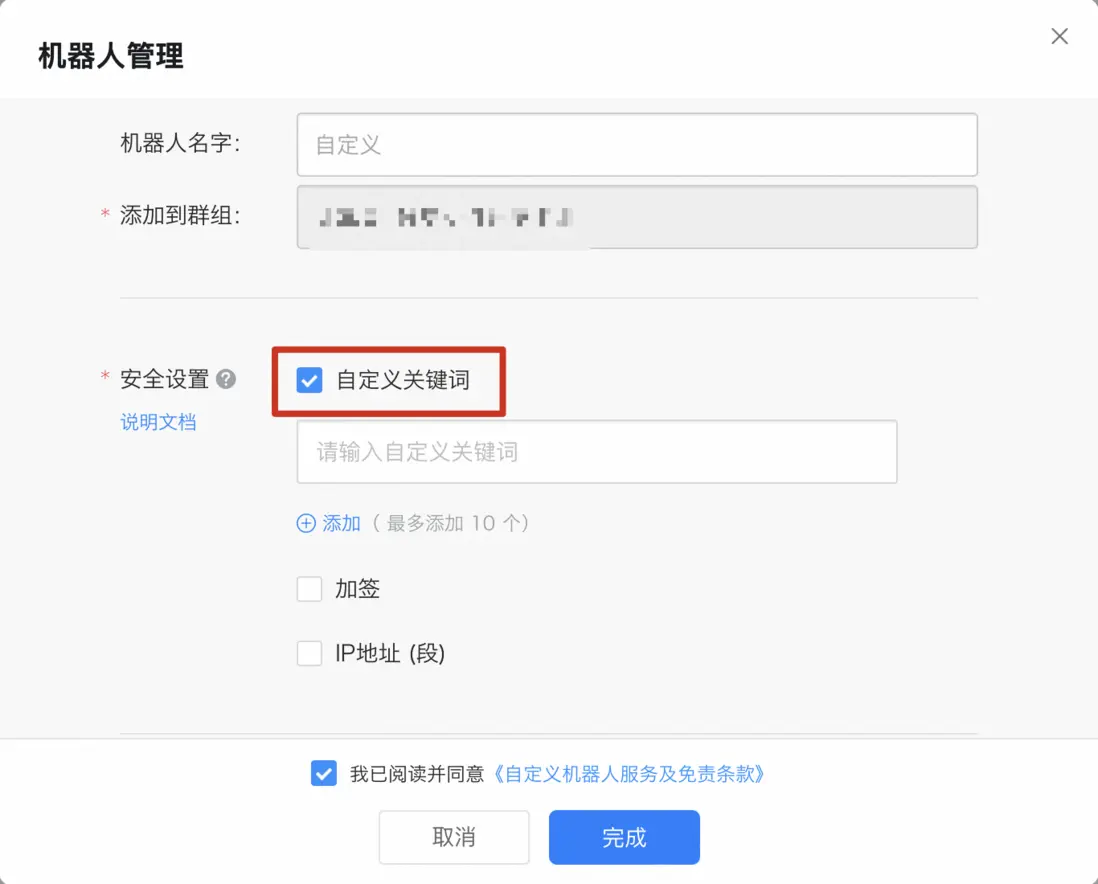This screenshot has height=884, width=1098.
Task: Confirm with the 完成 button
Action: pos(624,837)
